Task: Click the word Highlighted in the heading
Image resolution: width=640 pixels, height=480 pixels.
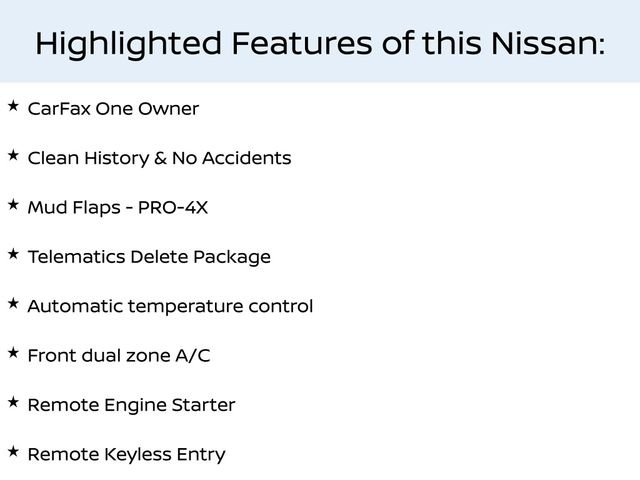Action: (x=128, y=44)
